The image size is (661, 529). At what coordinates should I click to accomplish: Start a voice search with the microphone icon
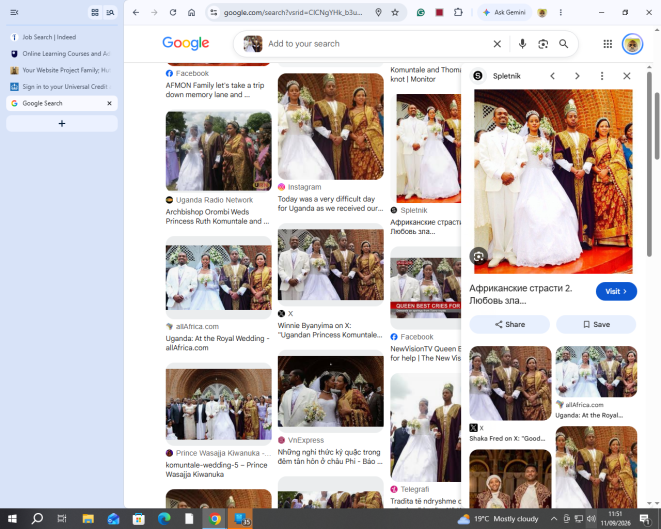pos(522,44)
